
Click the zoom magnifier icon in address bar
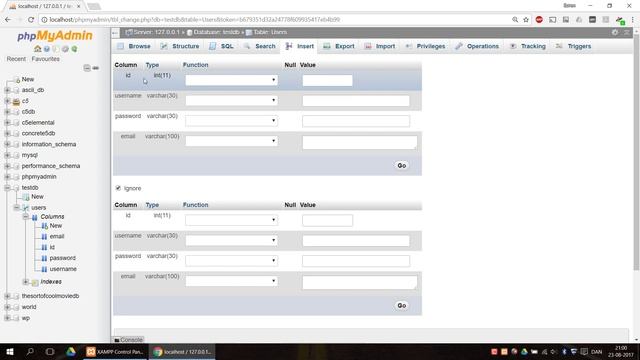pos(515,20)
